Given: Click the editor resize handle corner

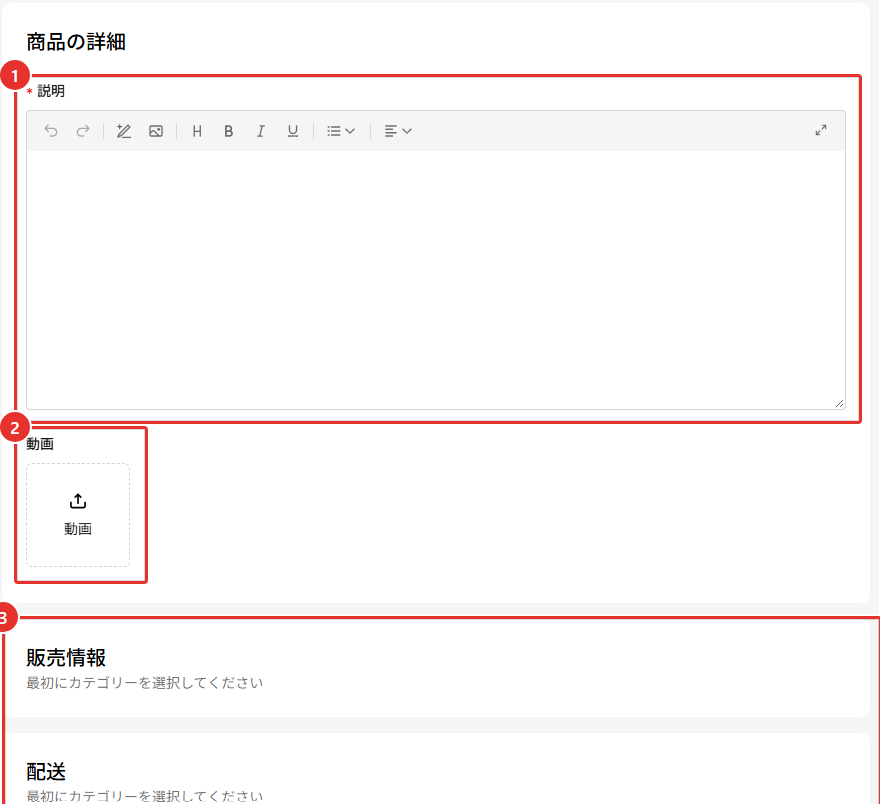Looking at the screenshot, I should 840,403.
